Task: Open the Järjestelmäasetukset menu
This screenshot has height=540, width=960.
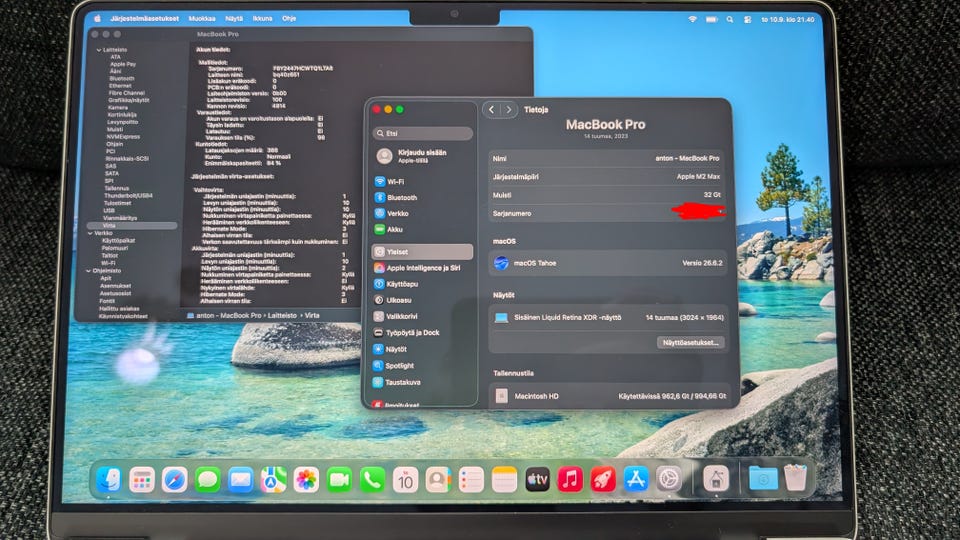Action: [144, 19]
